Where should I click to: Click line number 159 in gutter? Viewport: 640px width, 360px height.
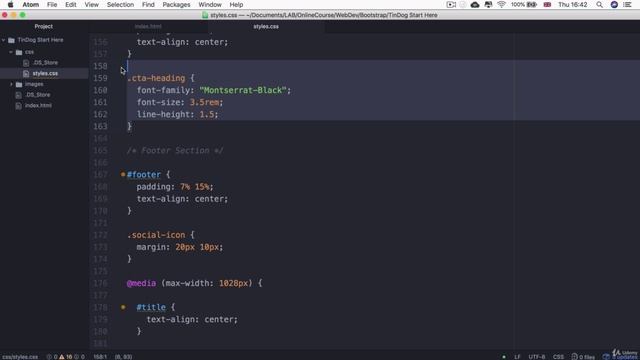[100, 78]
